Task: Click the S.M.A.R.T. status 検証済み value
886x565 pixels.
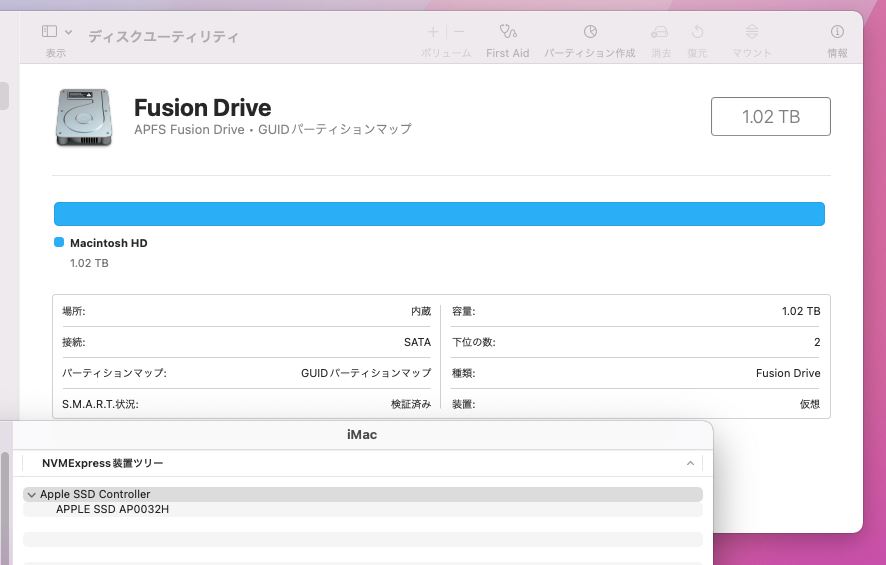Action: [411, 404]
